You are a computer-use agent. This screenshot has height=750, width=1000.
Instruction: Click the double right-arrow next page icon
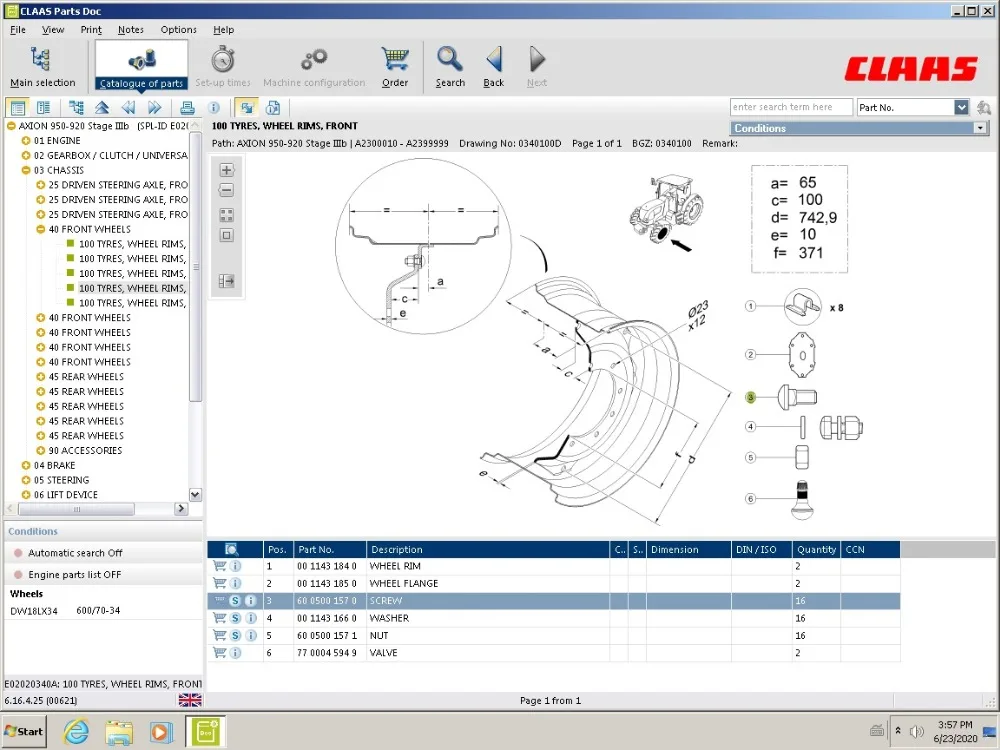pyautogui.click(x=154, y=108)
